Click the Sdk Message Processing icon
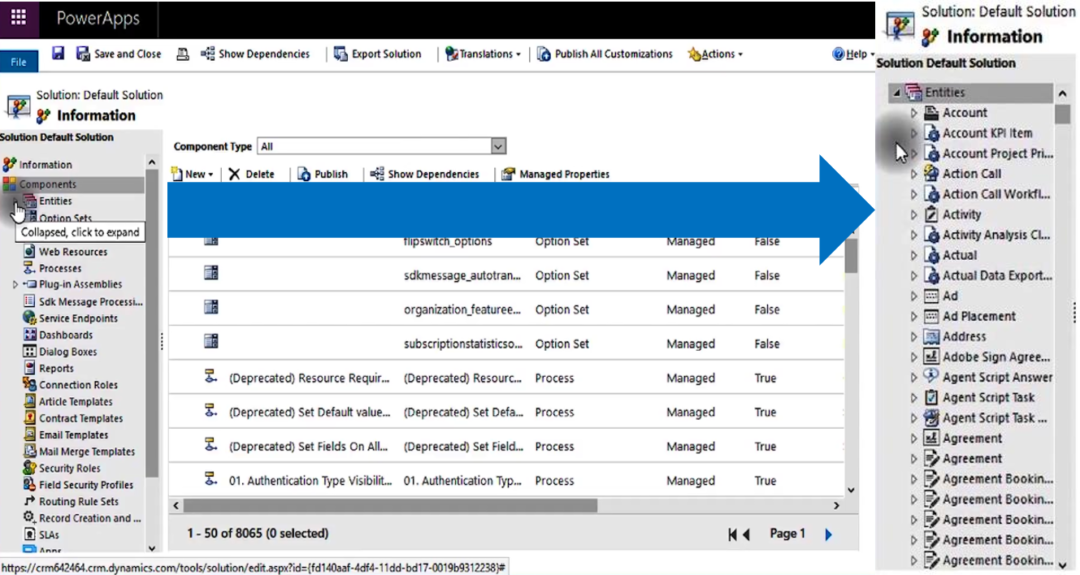Viewport: 1080px width, 575px height. point(29,301)
